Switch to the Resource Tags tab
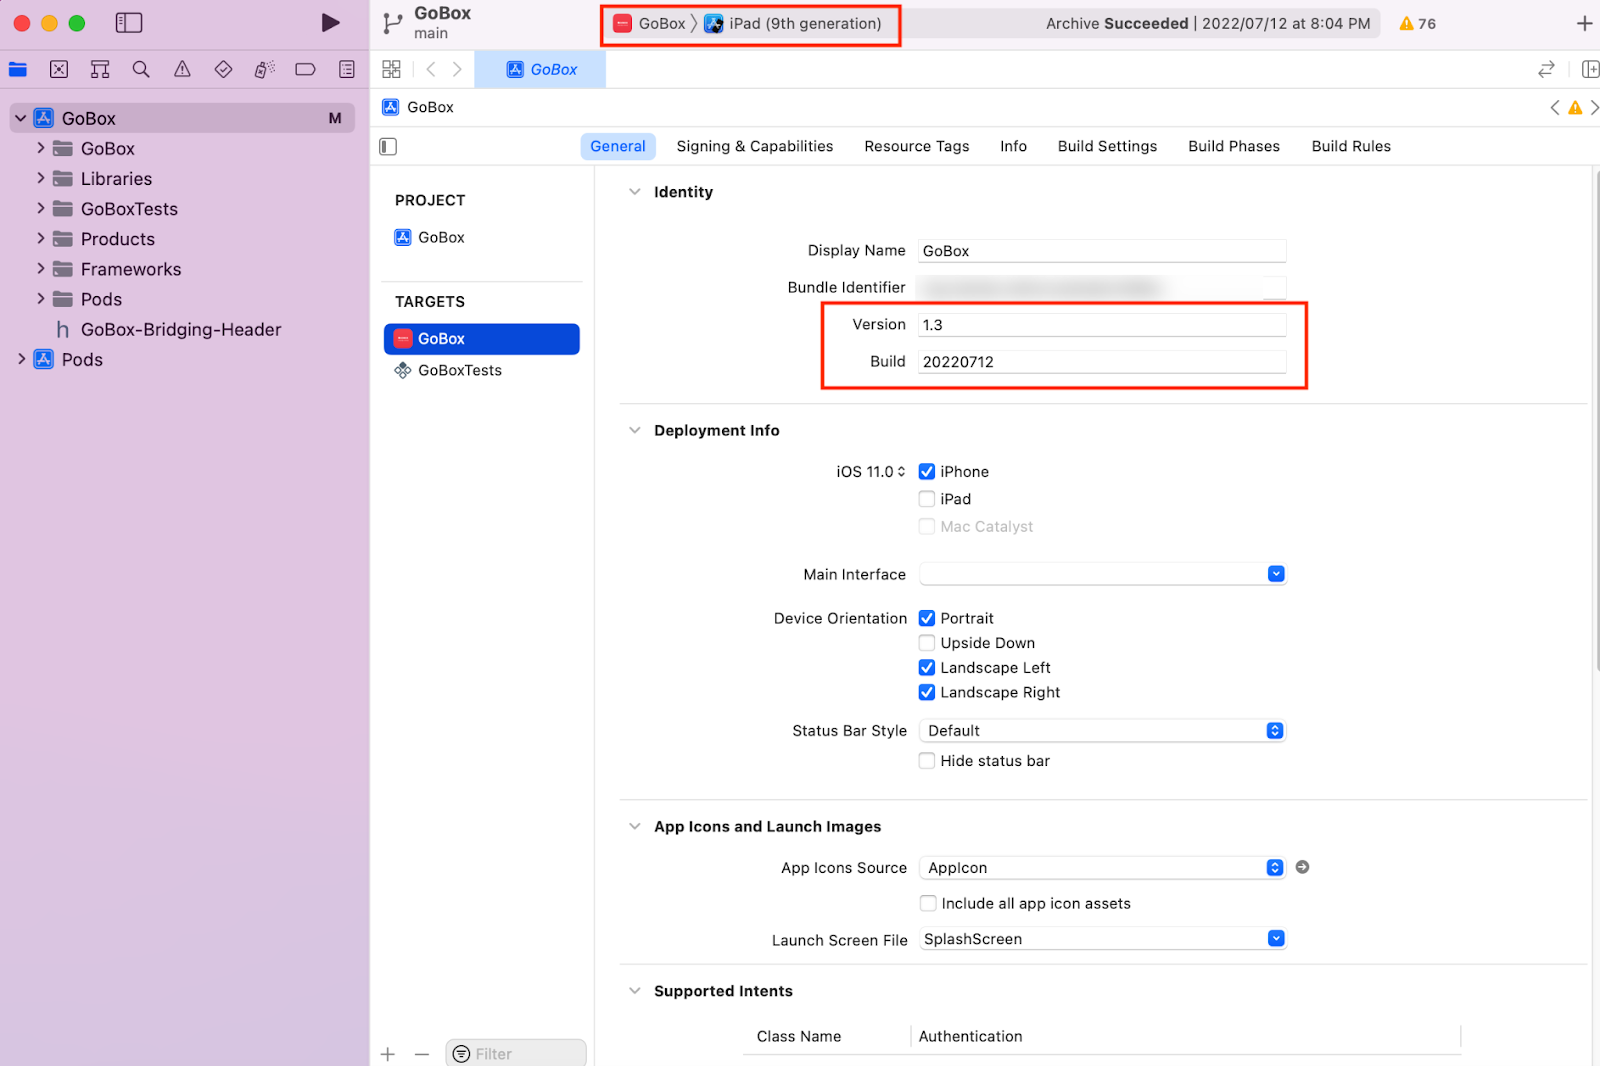This screenshot has height=1066, width=1600. pos(917,146)
